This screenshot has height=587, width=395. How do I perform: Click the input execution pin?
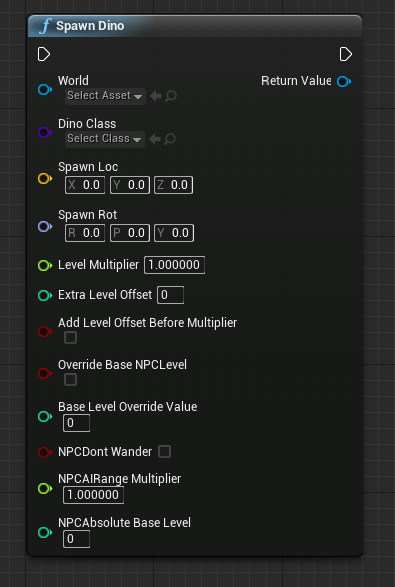(44, 54)
